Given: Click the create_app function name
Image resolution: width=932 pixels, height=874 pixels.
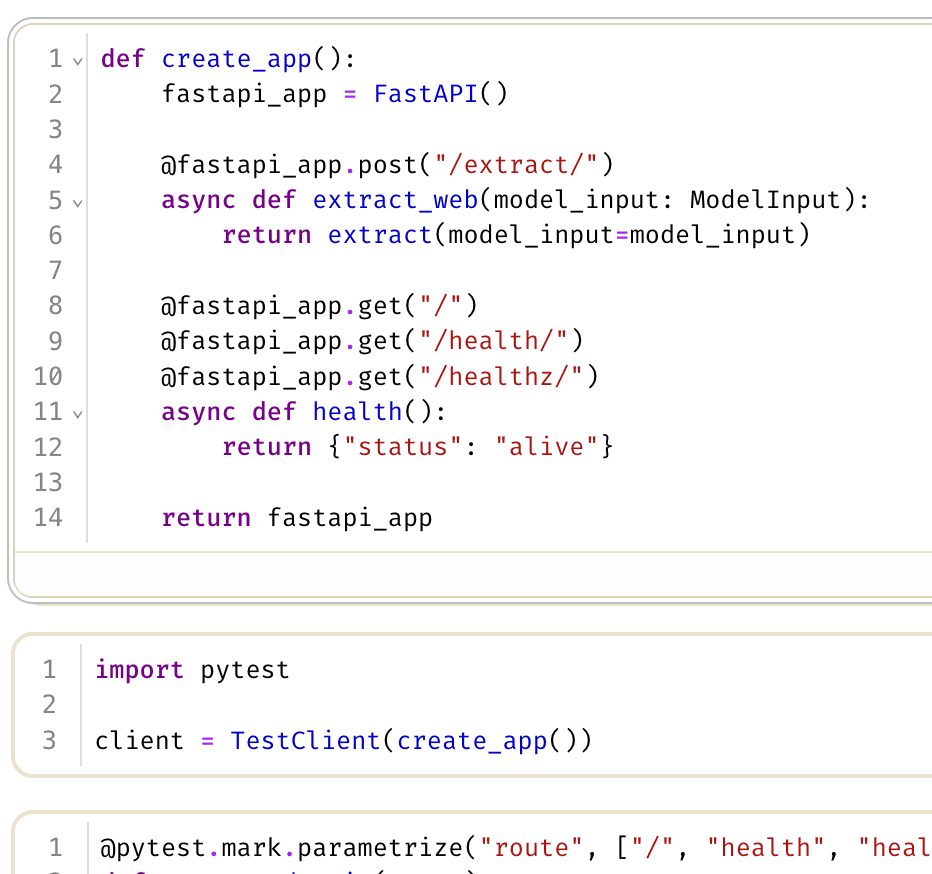Looking at the screenshot, I should tap(236, 58).
